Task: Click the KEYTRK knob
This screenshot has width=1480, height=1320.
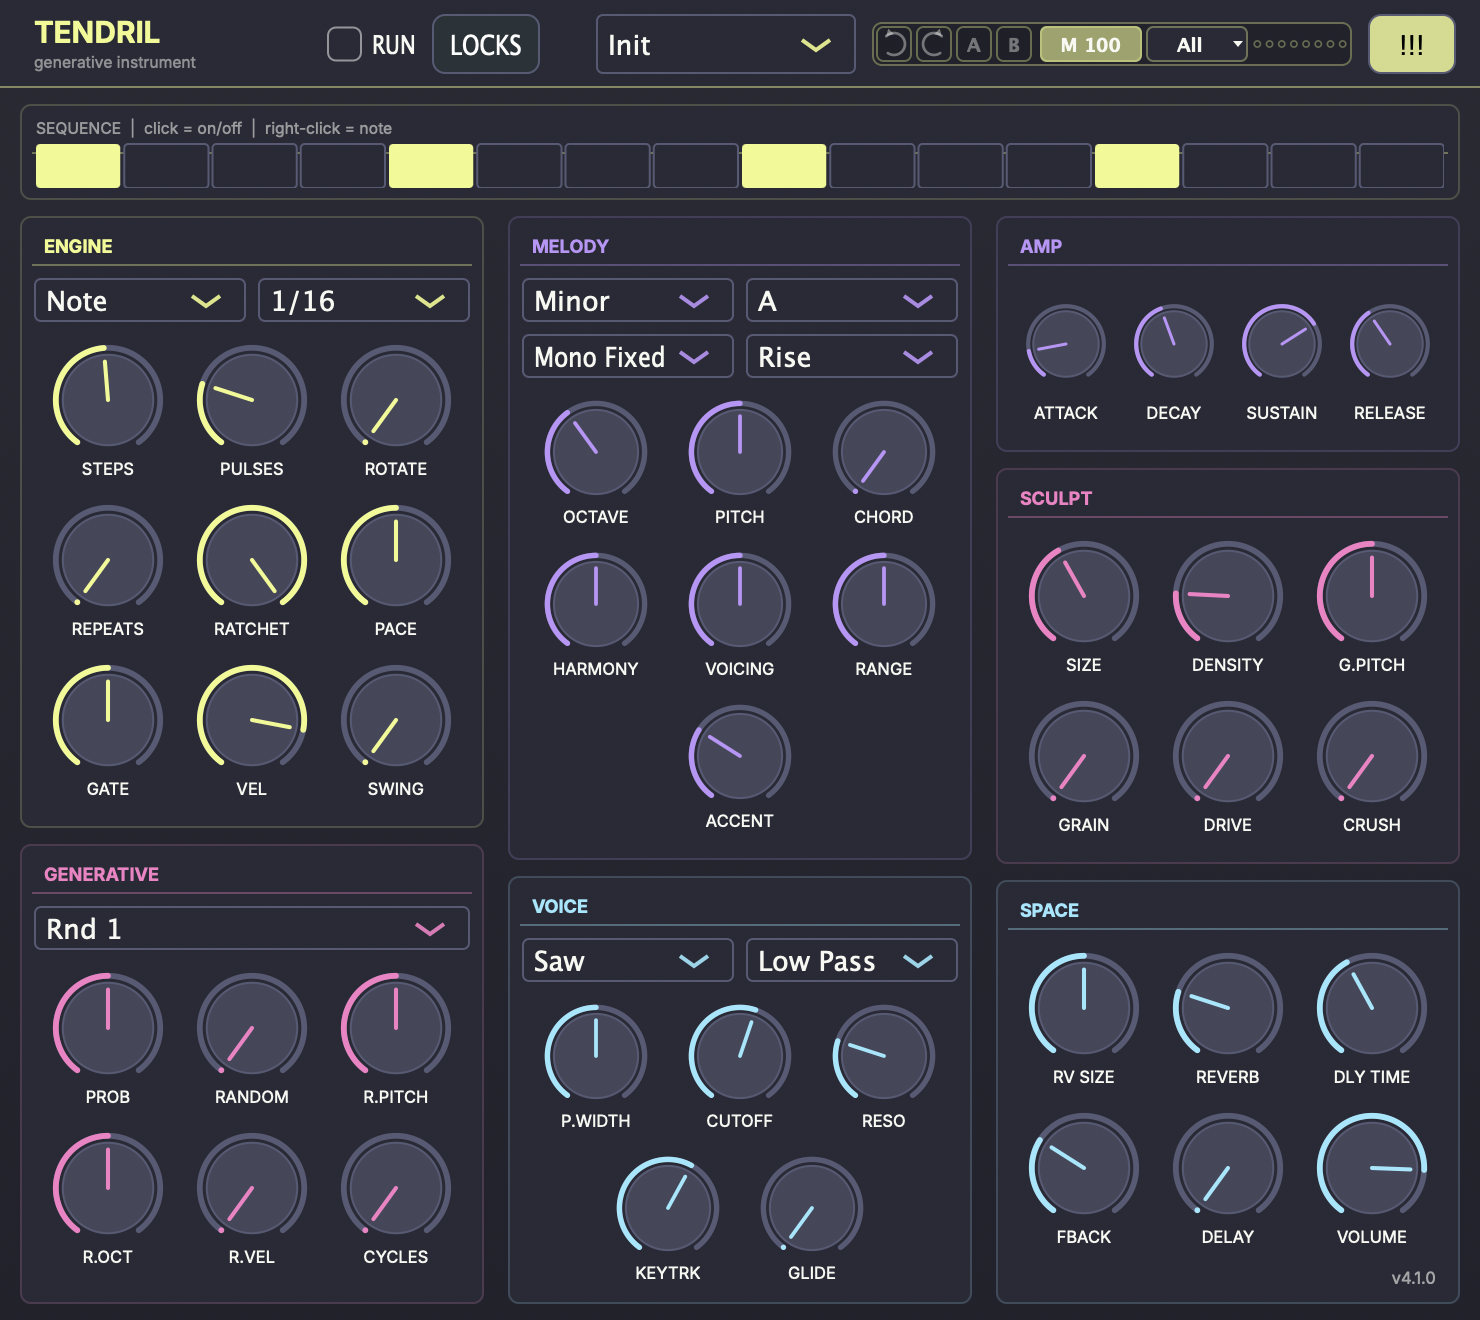Action: pyautogui.click(x=668, y=1207)
